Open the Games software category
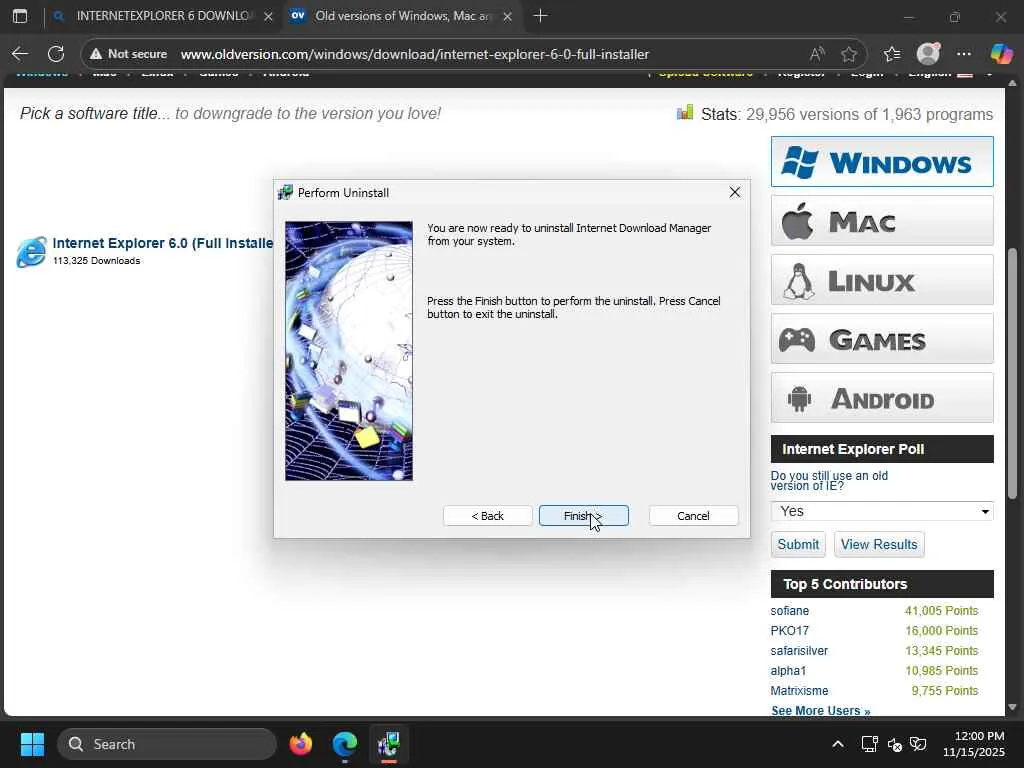The height and width of the screenshot is (768, 1024). pyautogui.click(x=882, y=339)
